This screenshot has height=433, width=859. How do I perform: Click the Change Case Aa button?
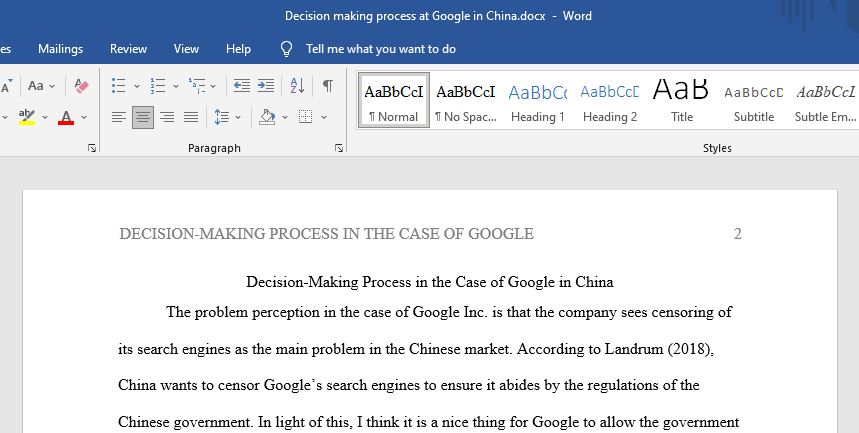pos(36,86)
